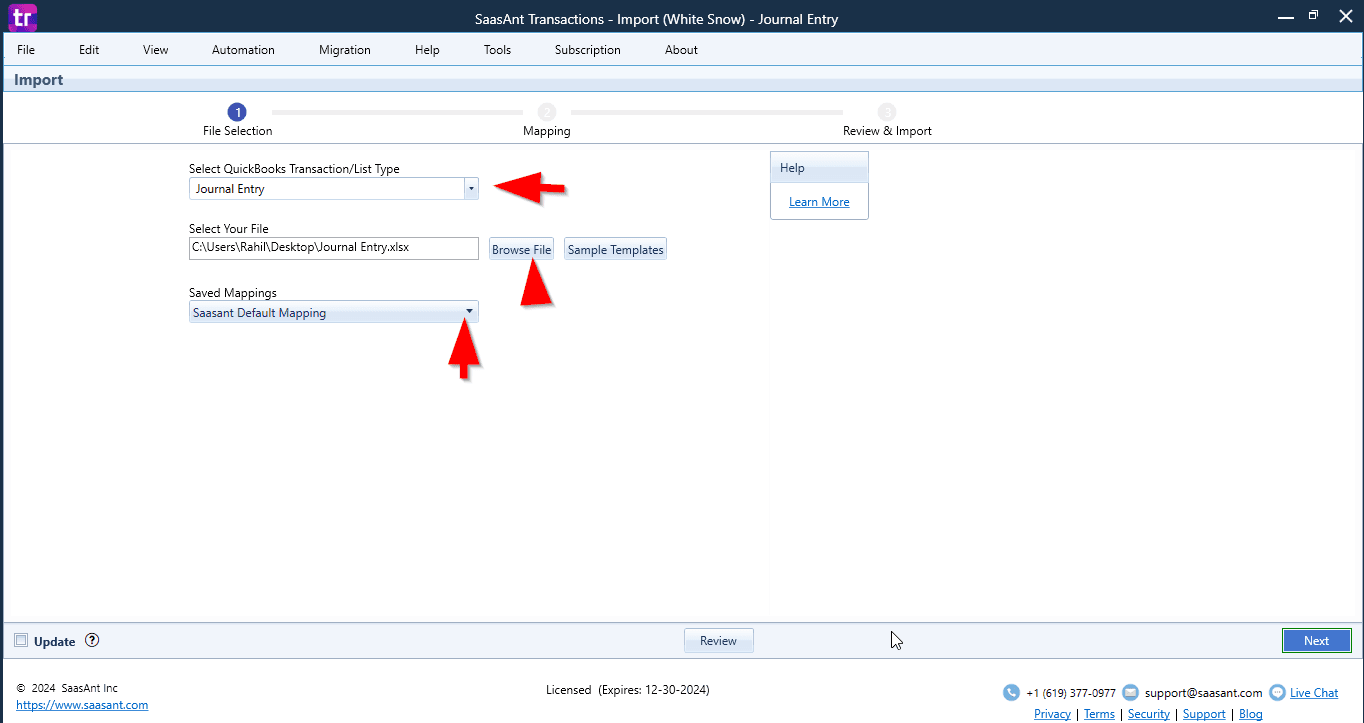Click the Review button

pos(718,641)
